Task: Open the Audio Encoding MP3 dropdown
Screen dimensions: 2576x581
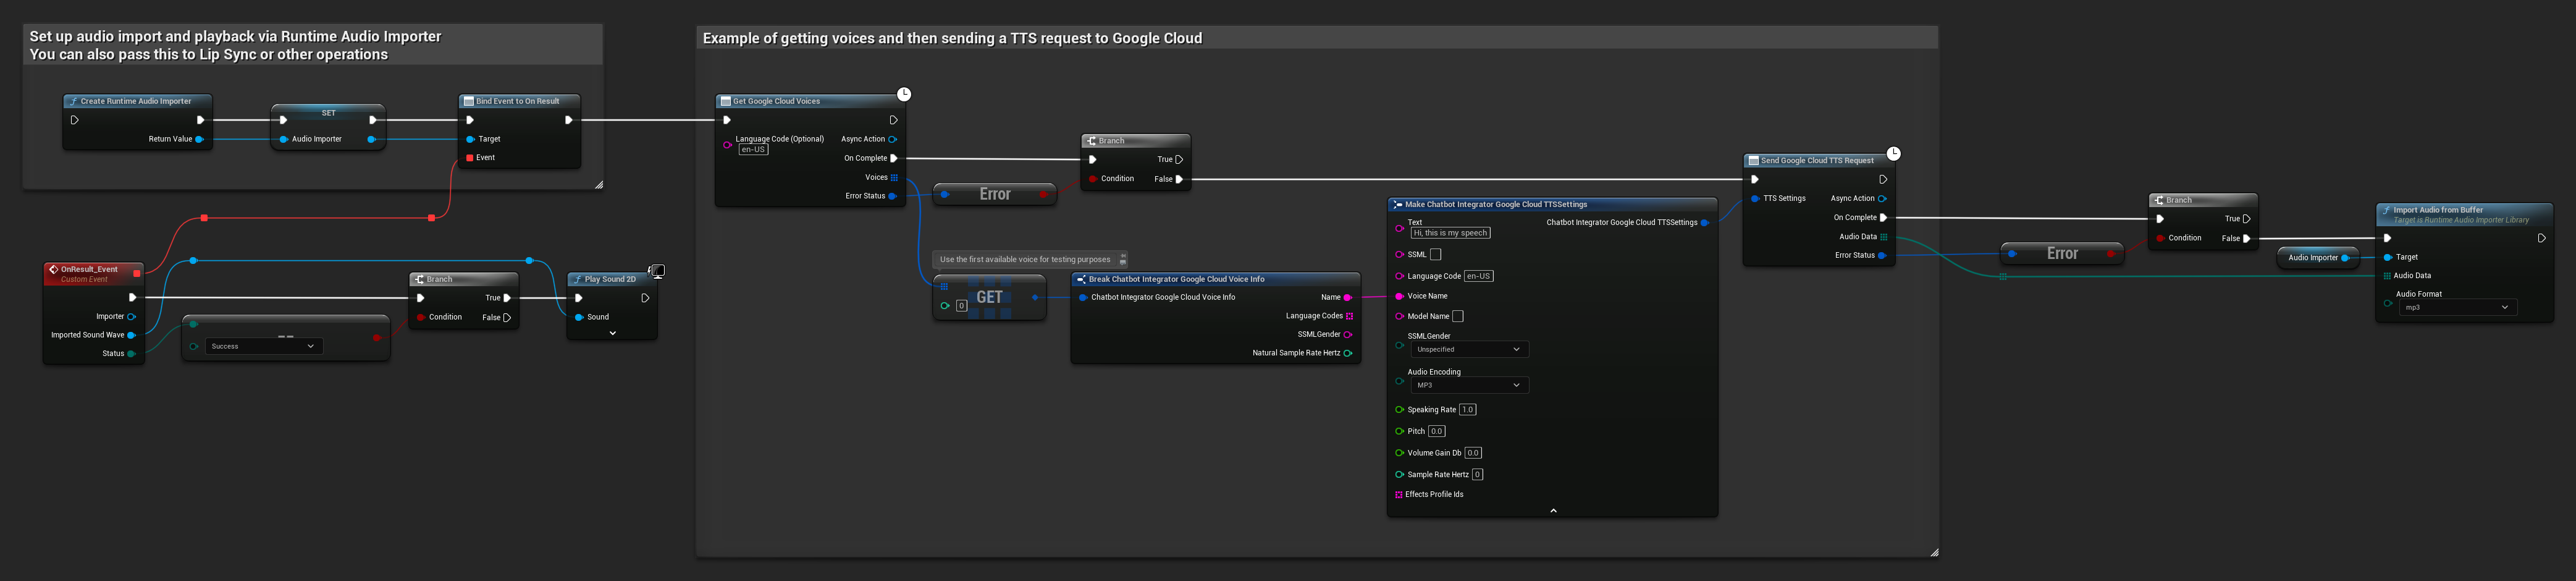Action: click(1468, 385)
